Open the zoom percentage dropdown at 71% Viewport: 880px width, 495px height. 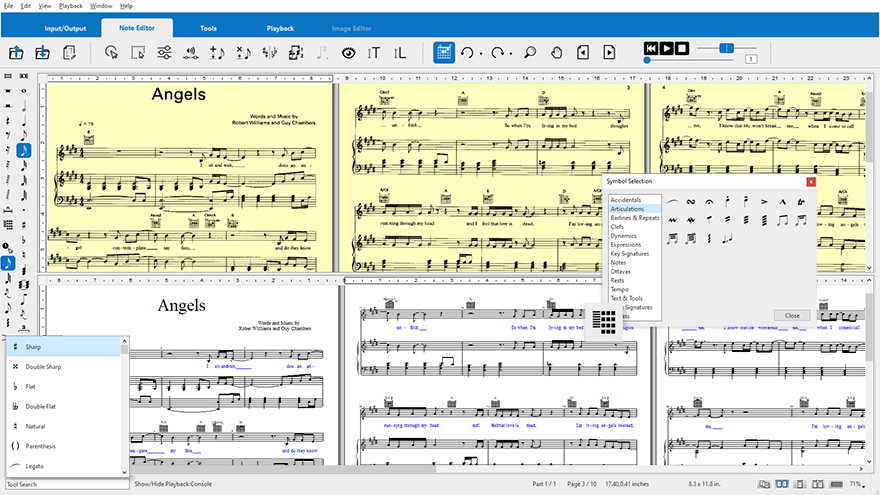(x=864, y=484)
